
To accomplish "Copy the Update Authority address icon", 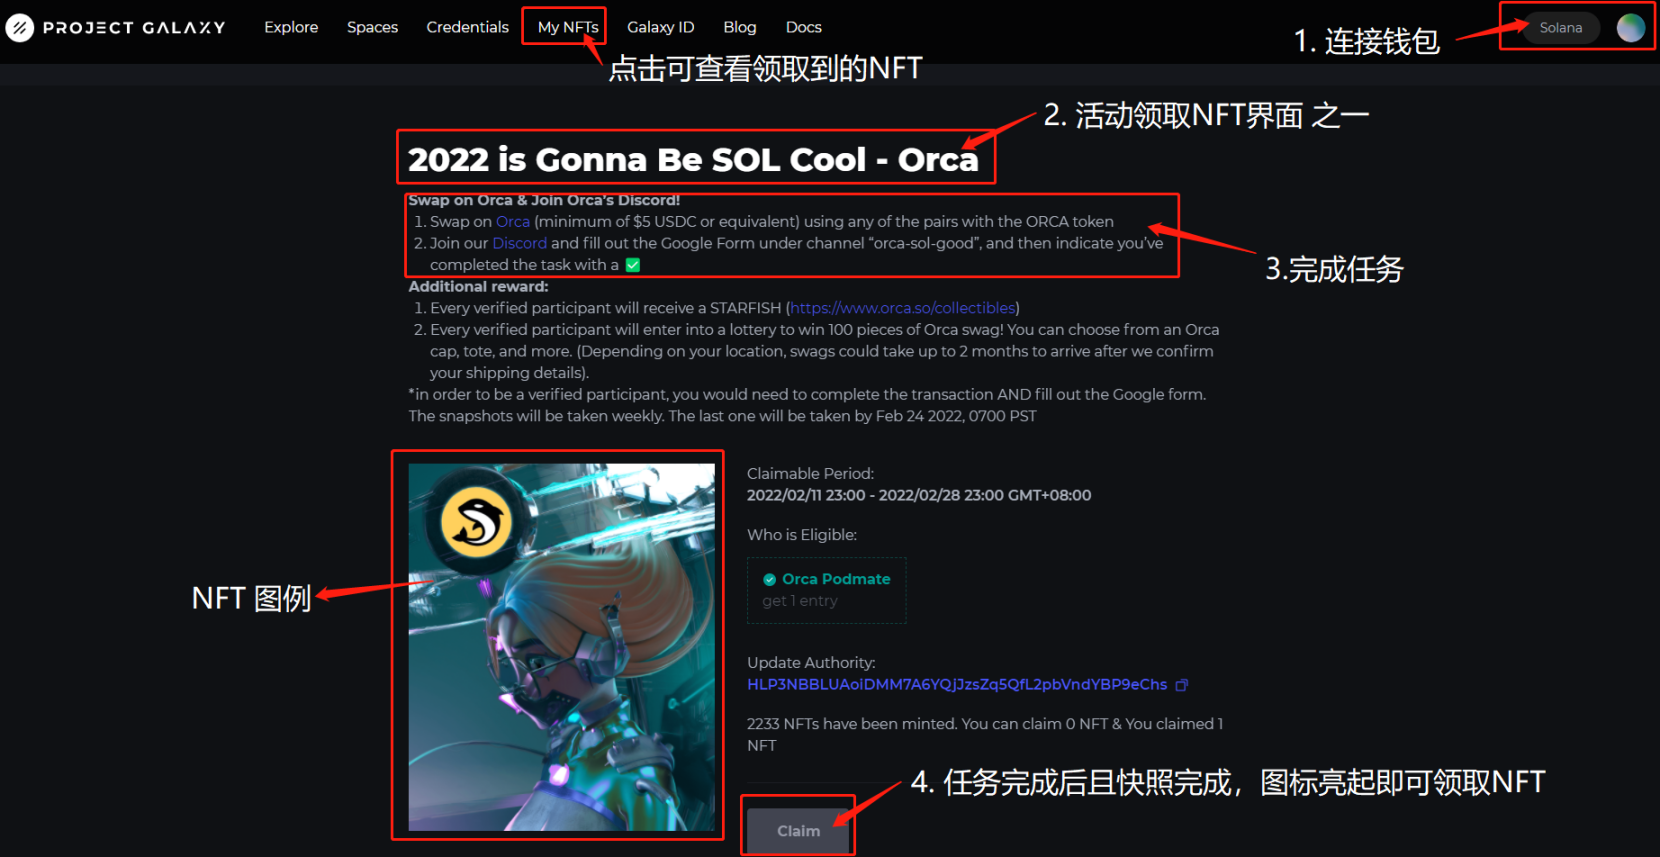I will 1181,685.
